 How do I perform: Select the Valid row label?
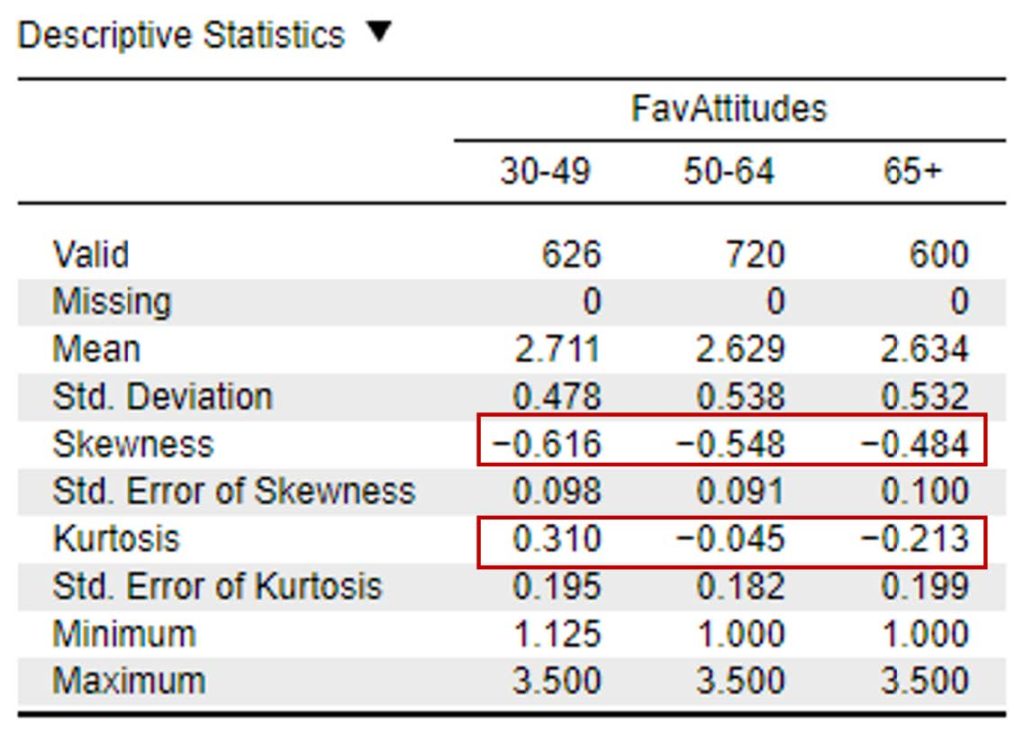[x=90, y=254]
